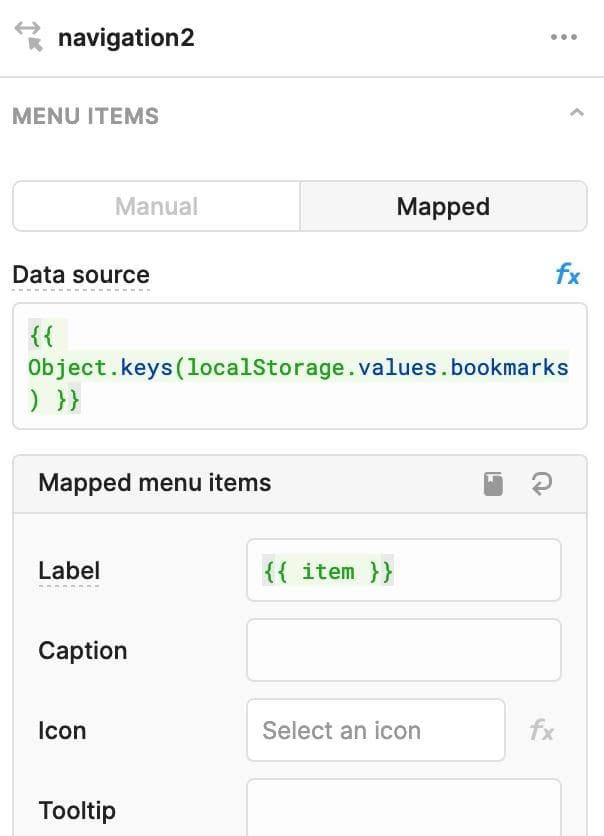This screenshot has height=836, width=604.
Task: Toggle Mapped mode for menu items
Action: click(x=443, y=206)
